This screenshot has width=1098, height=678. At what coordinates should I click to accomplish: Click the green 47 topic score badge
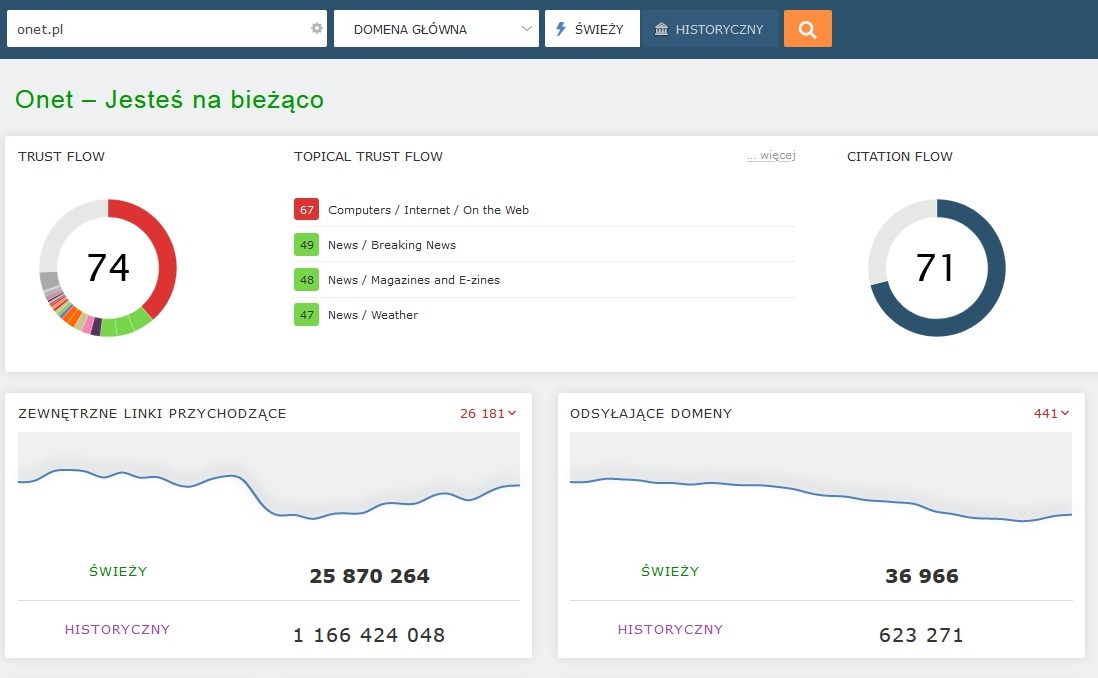pos(307,314)
